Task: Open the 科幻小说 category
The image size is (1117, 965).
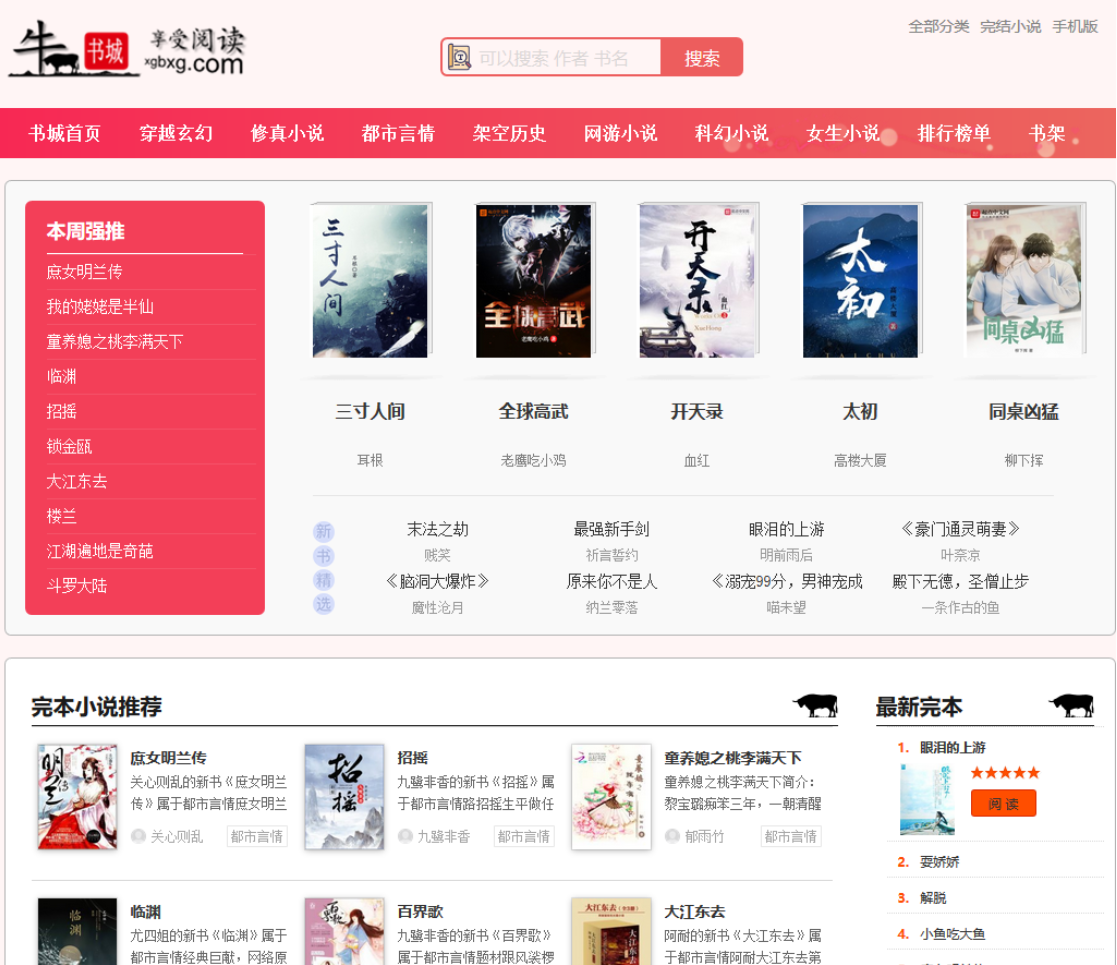Action: (731, 133)
